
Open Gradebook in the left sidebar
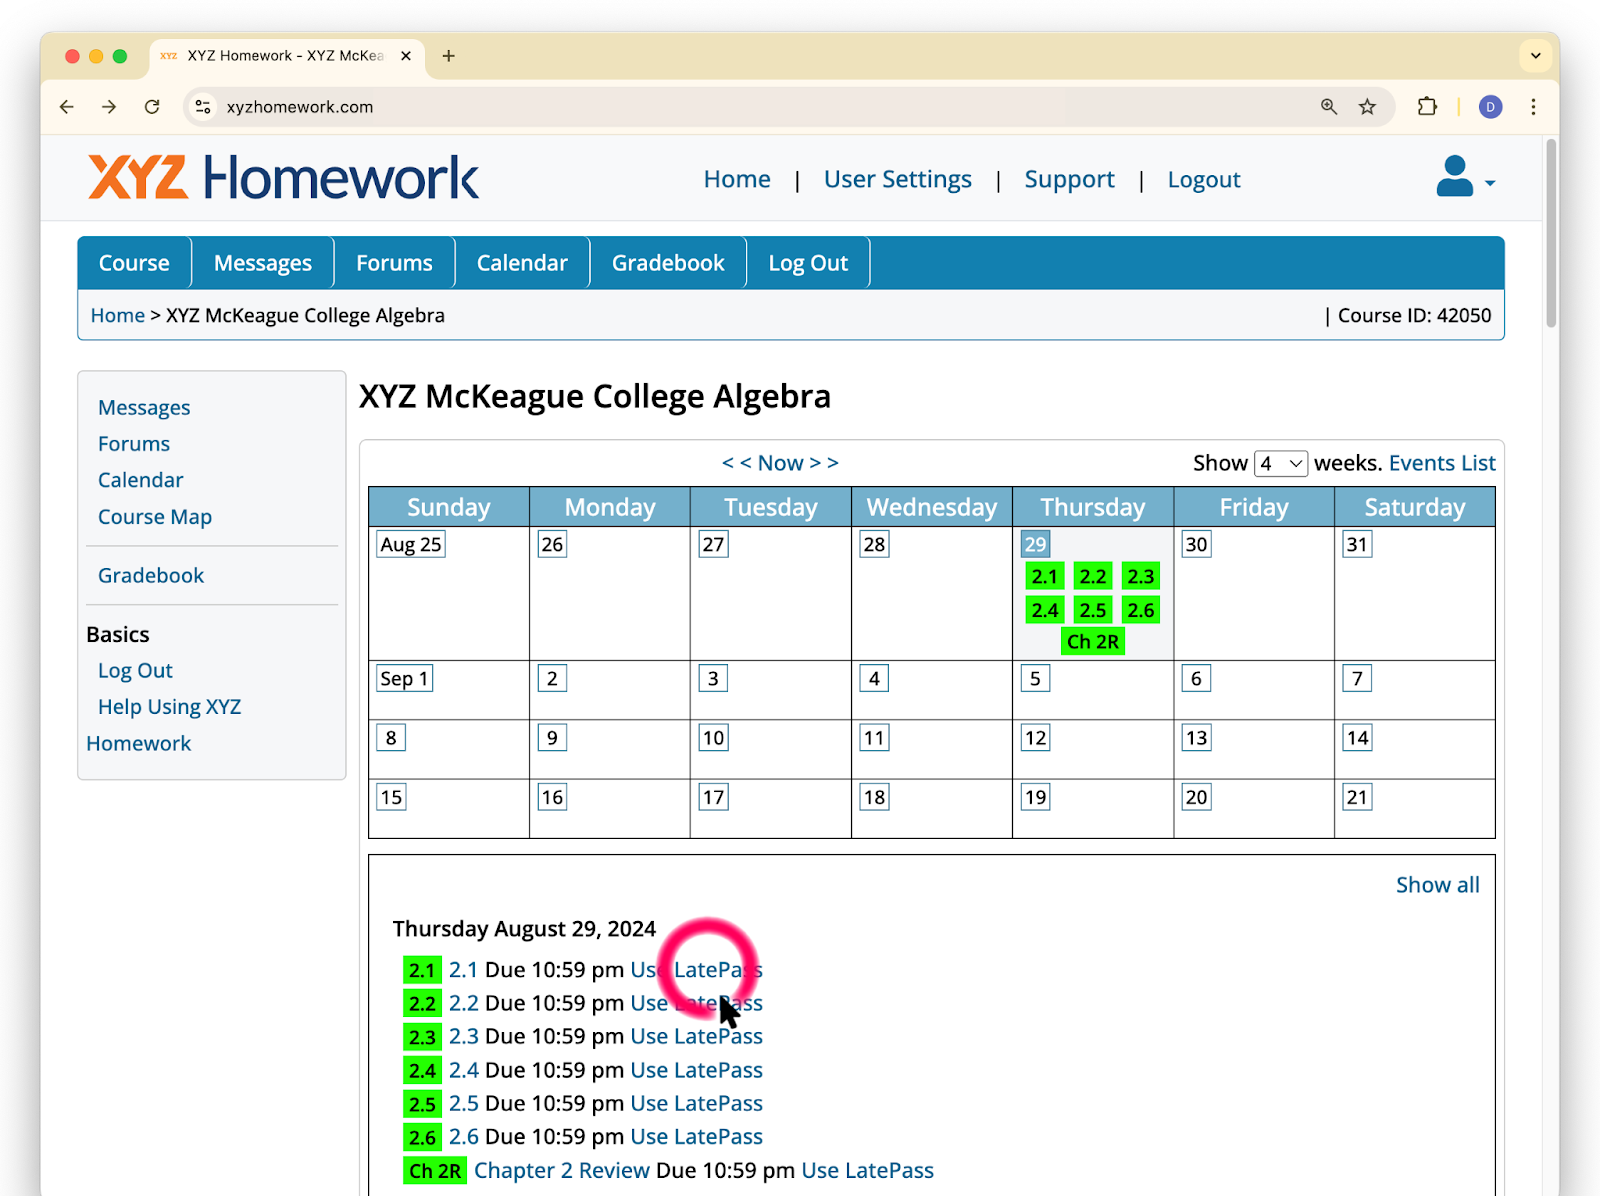[x=151, y=576]
